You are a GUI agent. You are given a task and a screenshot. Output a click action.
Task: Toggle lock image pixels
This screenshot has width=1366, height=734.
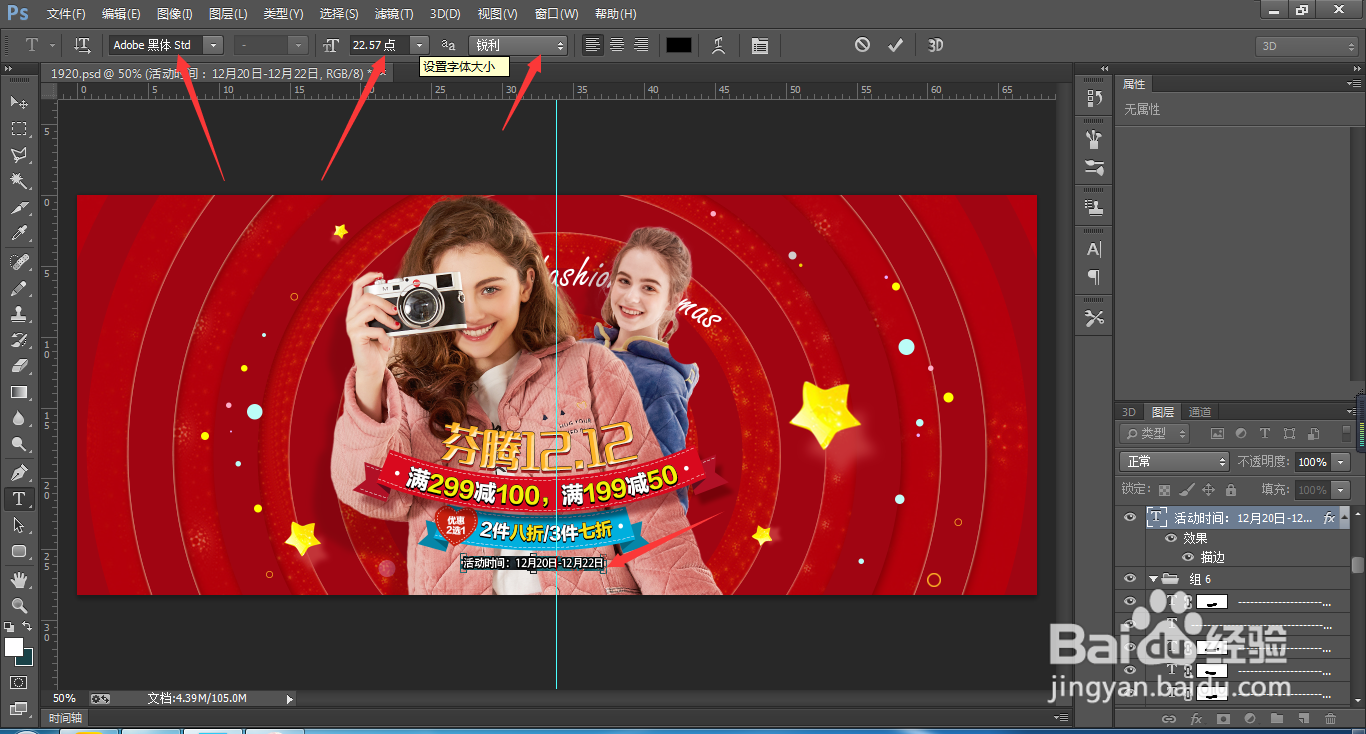tap(1186, 490)
